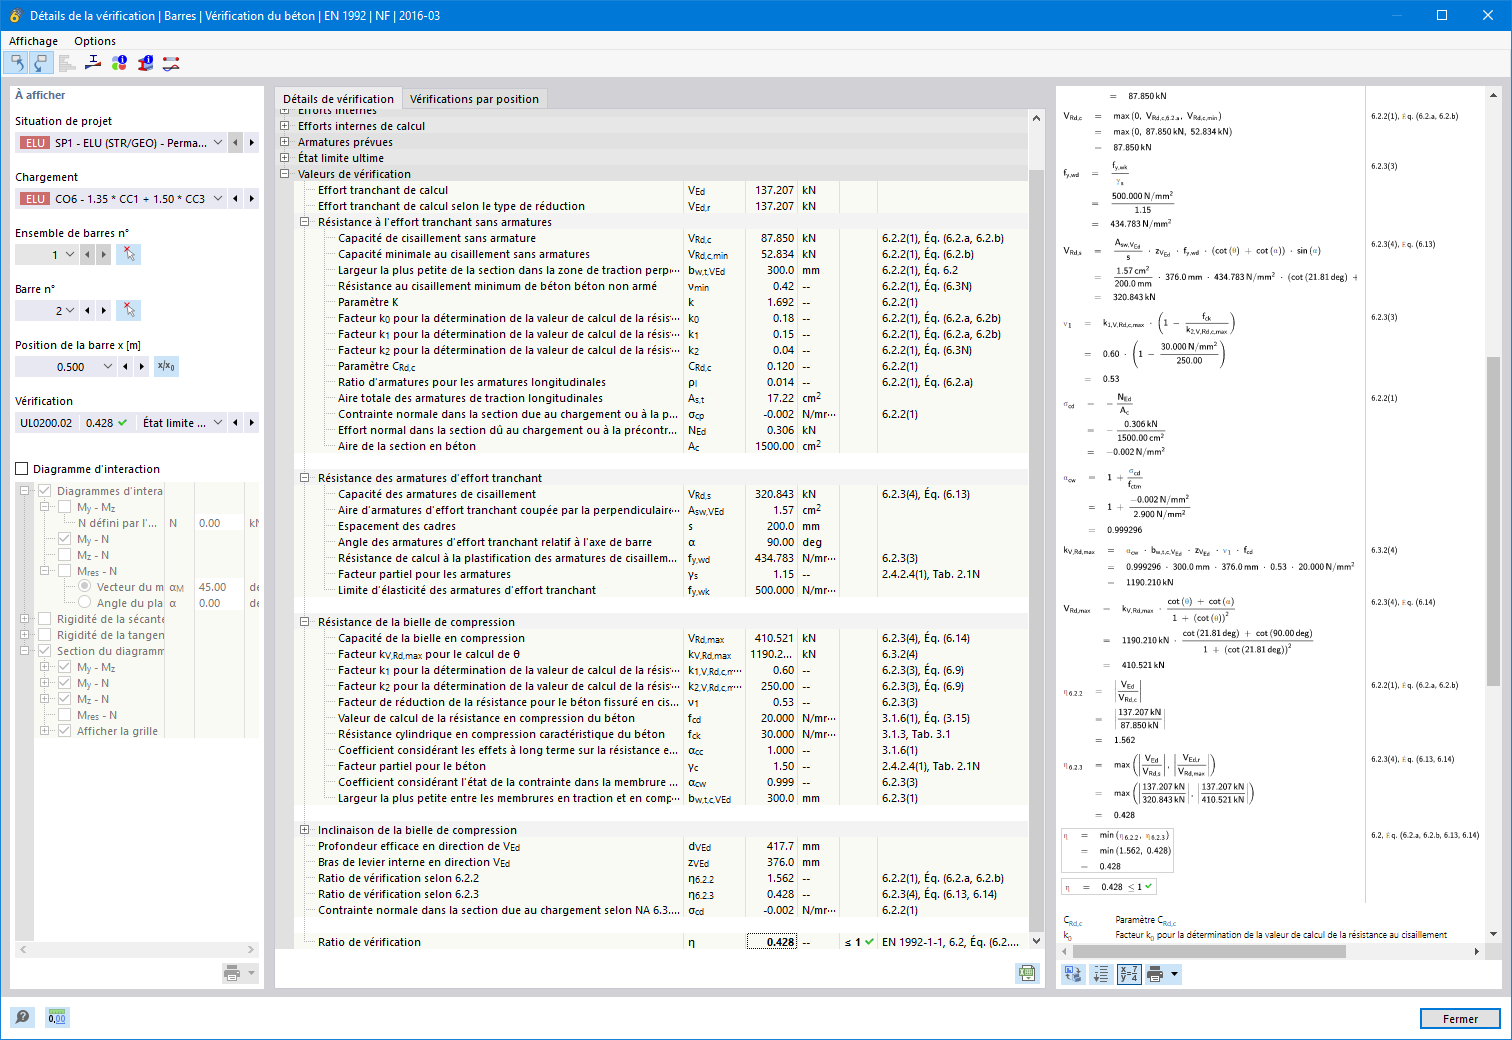Collapse the Résistance de la bielle de compression group

tap(305, 622)
